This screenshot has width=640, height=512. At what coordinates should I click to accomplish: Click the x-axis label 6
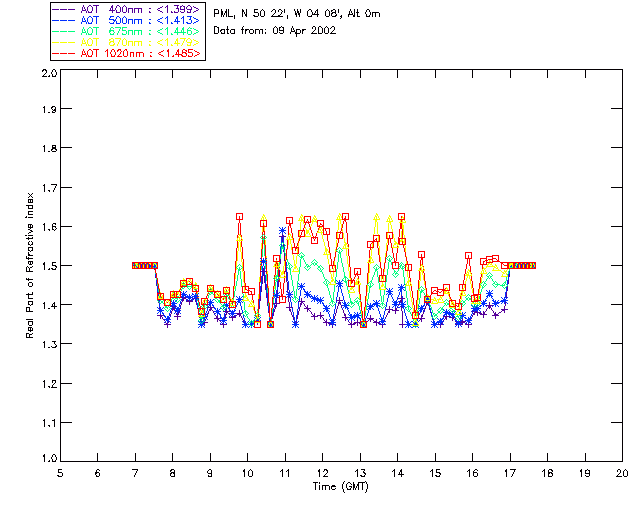[98, 473]
